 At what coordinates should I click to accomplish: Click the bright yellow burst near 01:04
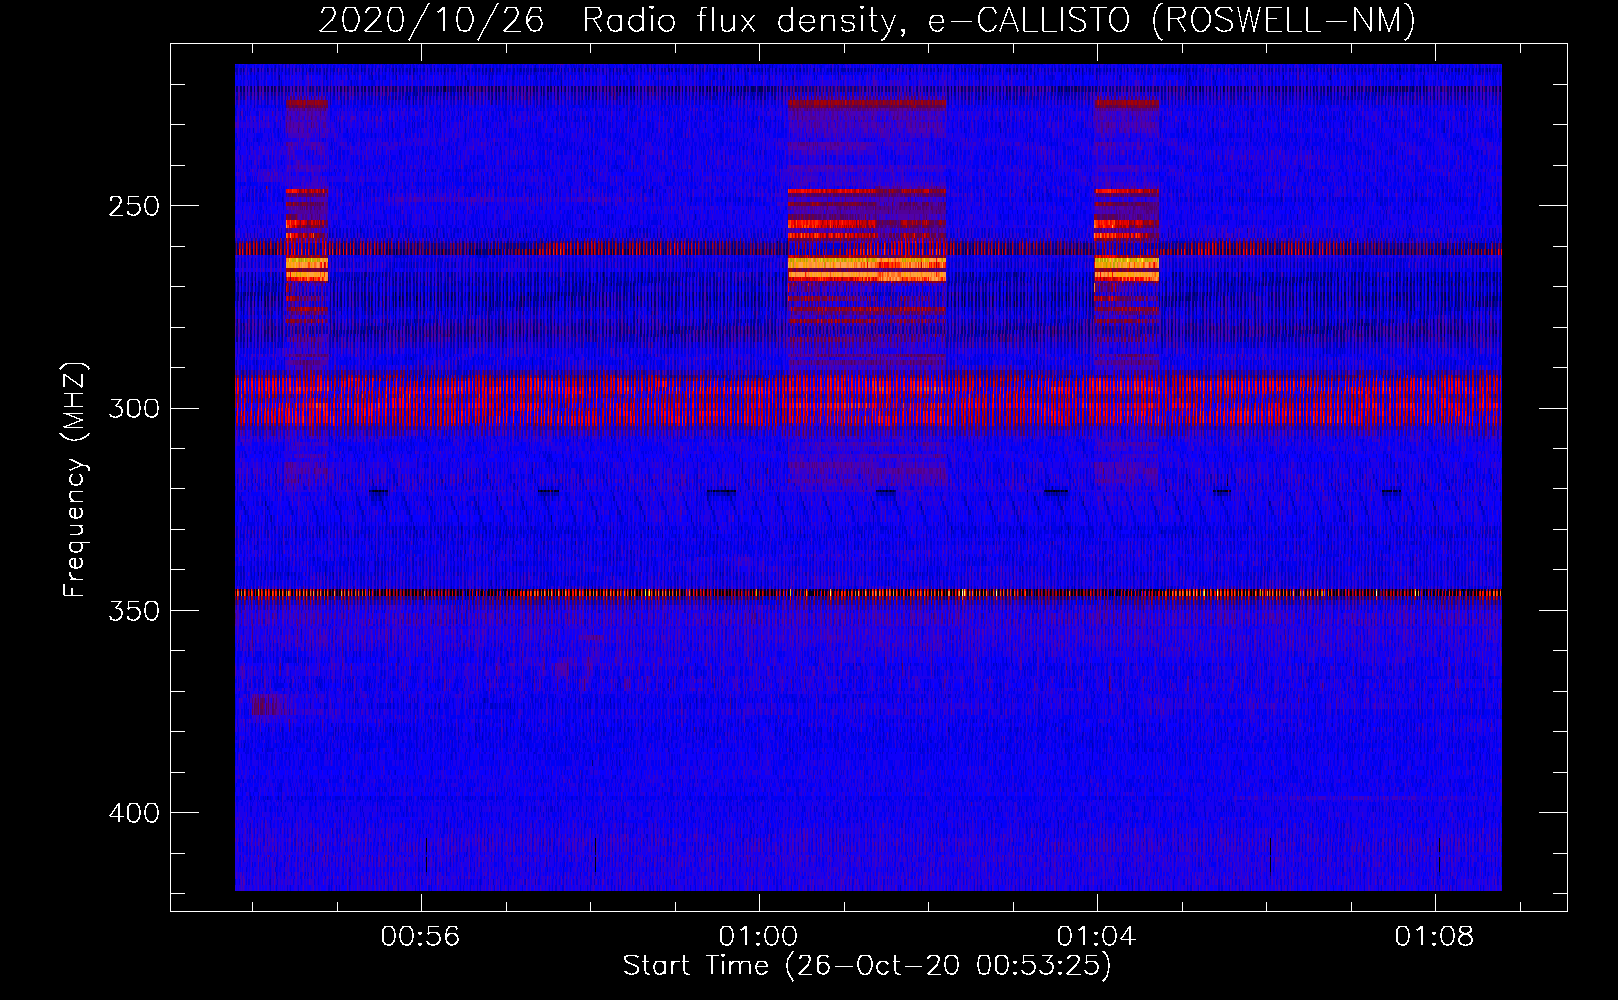1127,269
